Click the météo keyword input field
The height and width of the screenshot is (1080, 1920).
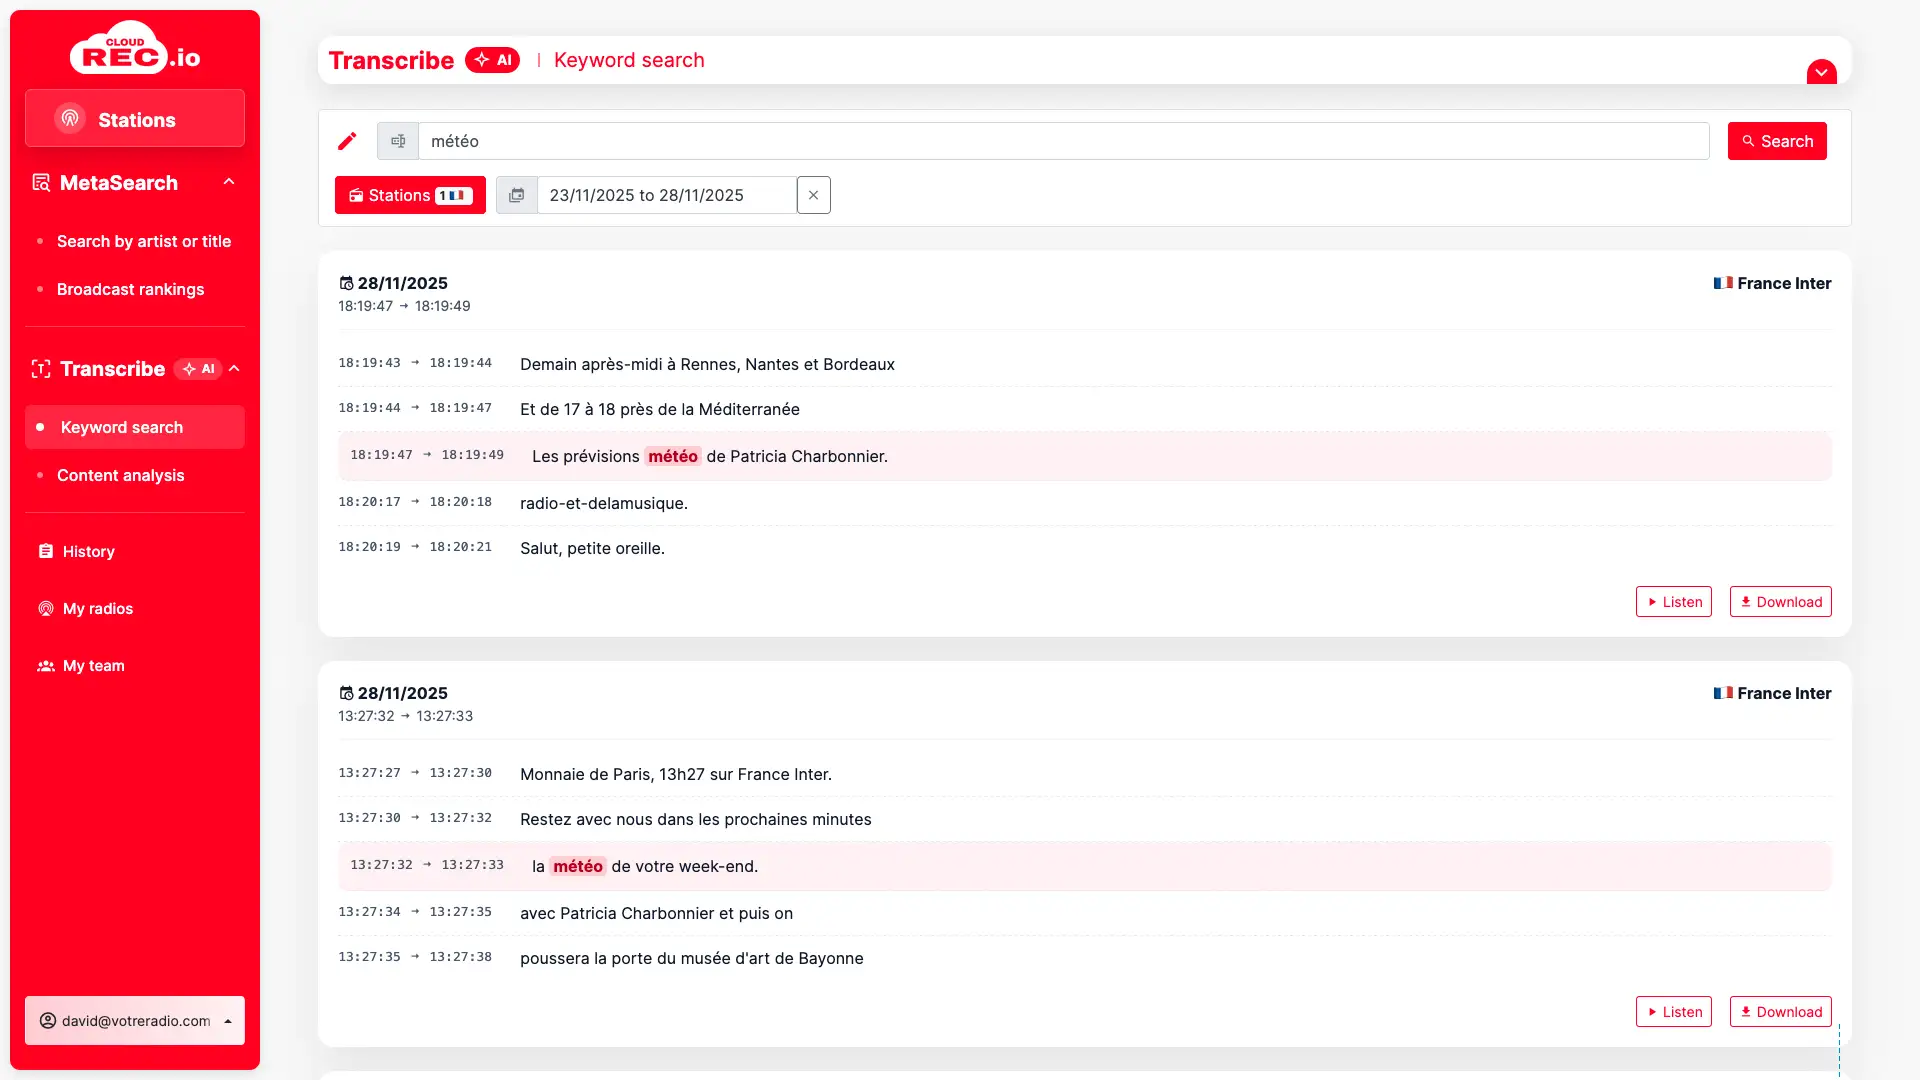tap(1062, 141)
